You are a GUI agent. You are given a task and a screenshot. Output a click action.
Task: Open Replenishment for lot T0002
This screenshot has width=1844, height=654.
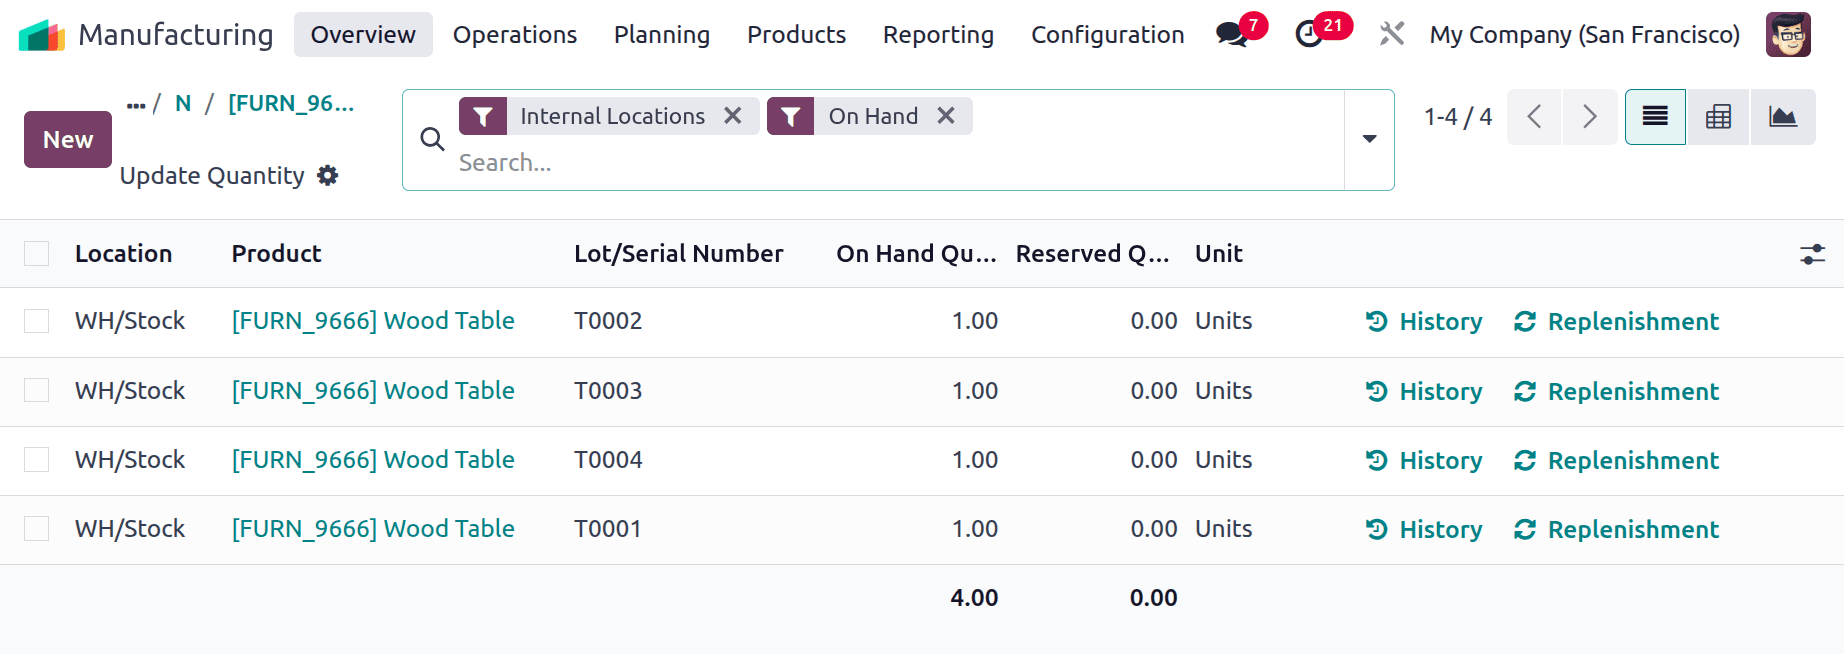(1616, 322)
